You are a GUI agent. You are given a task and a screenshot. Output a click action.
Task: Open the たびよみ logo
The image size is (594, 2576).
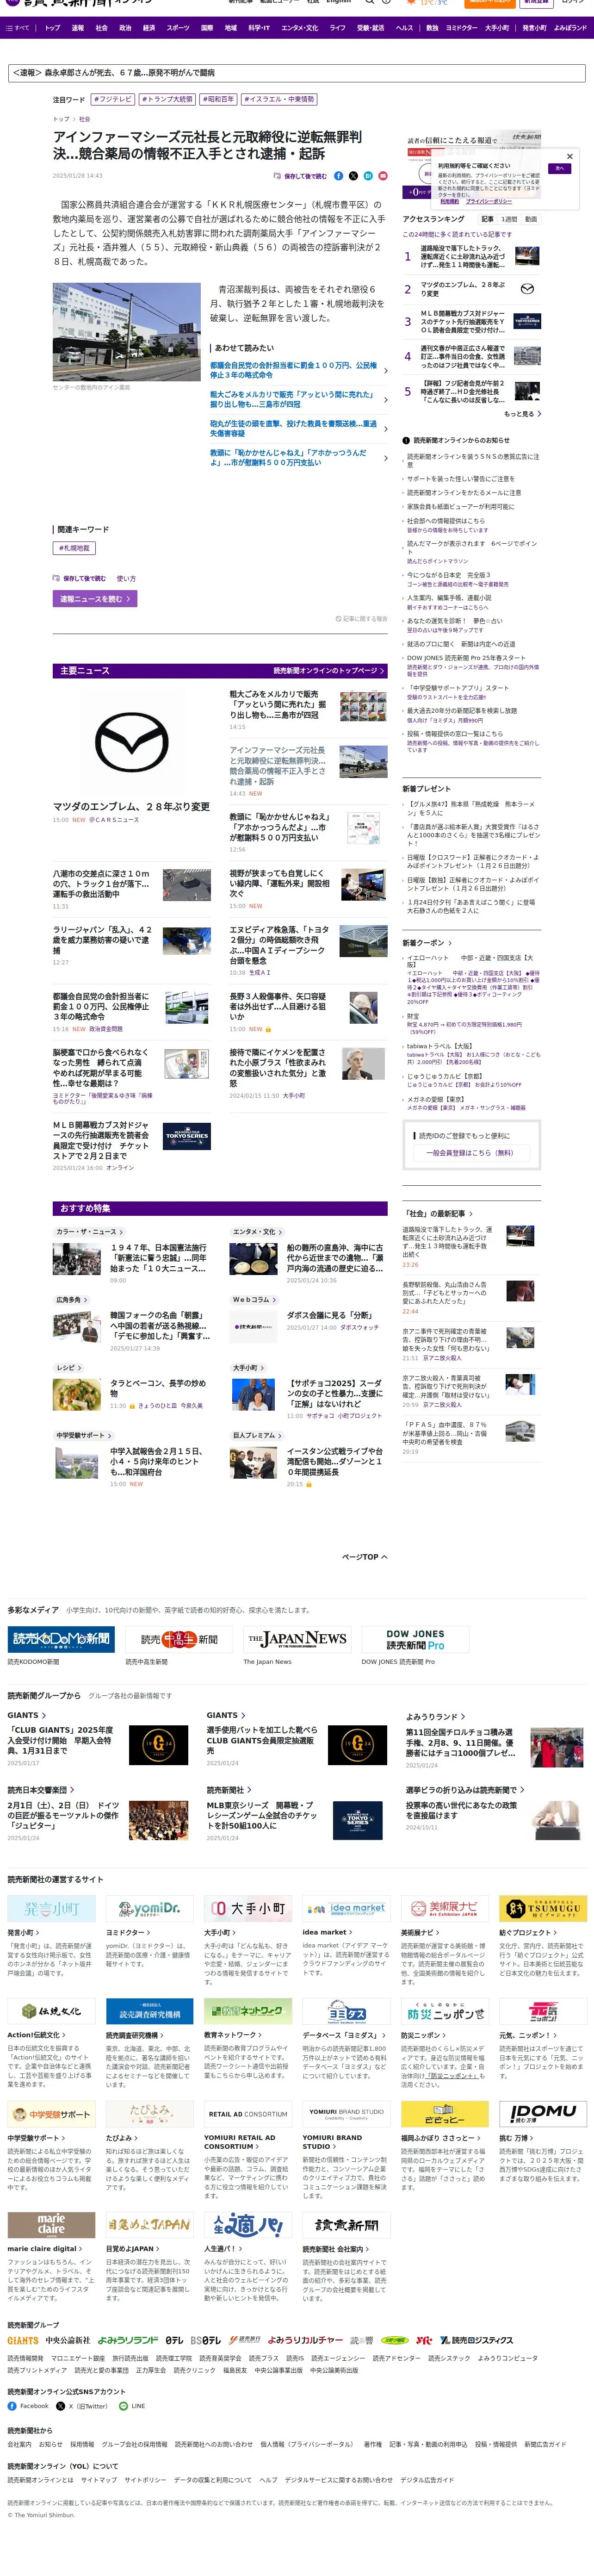(150, 2113)
